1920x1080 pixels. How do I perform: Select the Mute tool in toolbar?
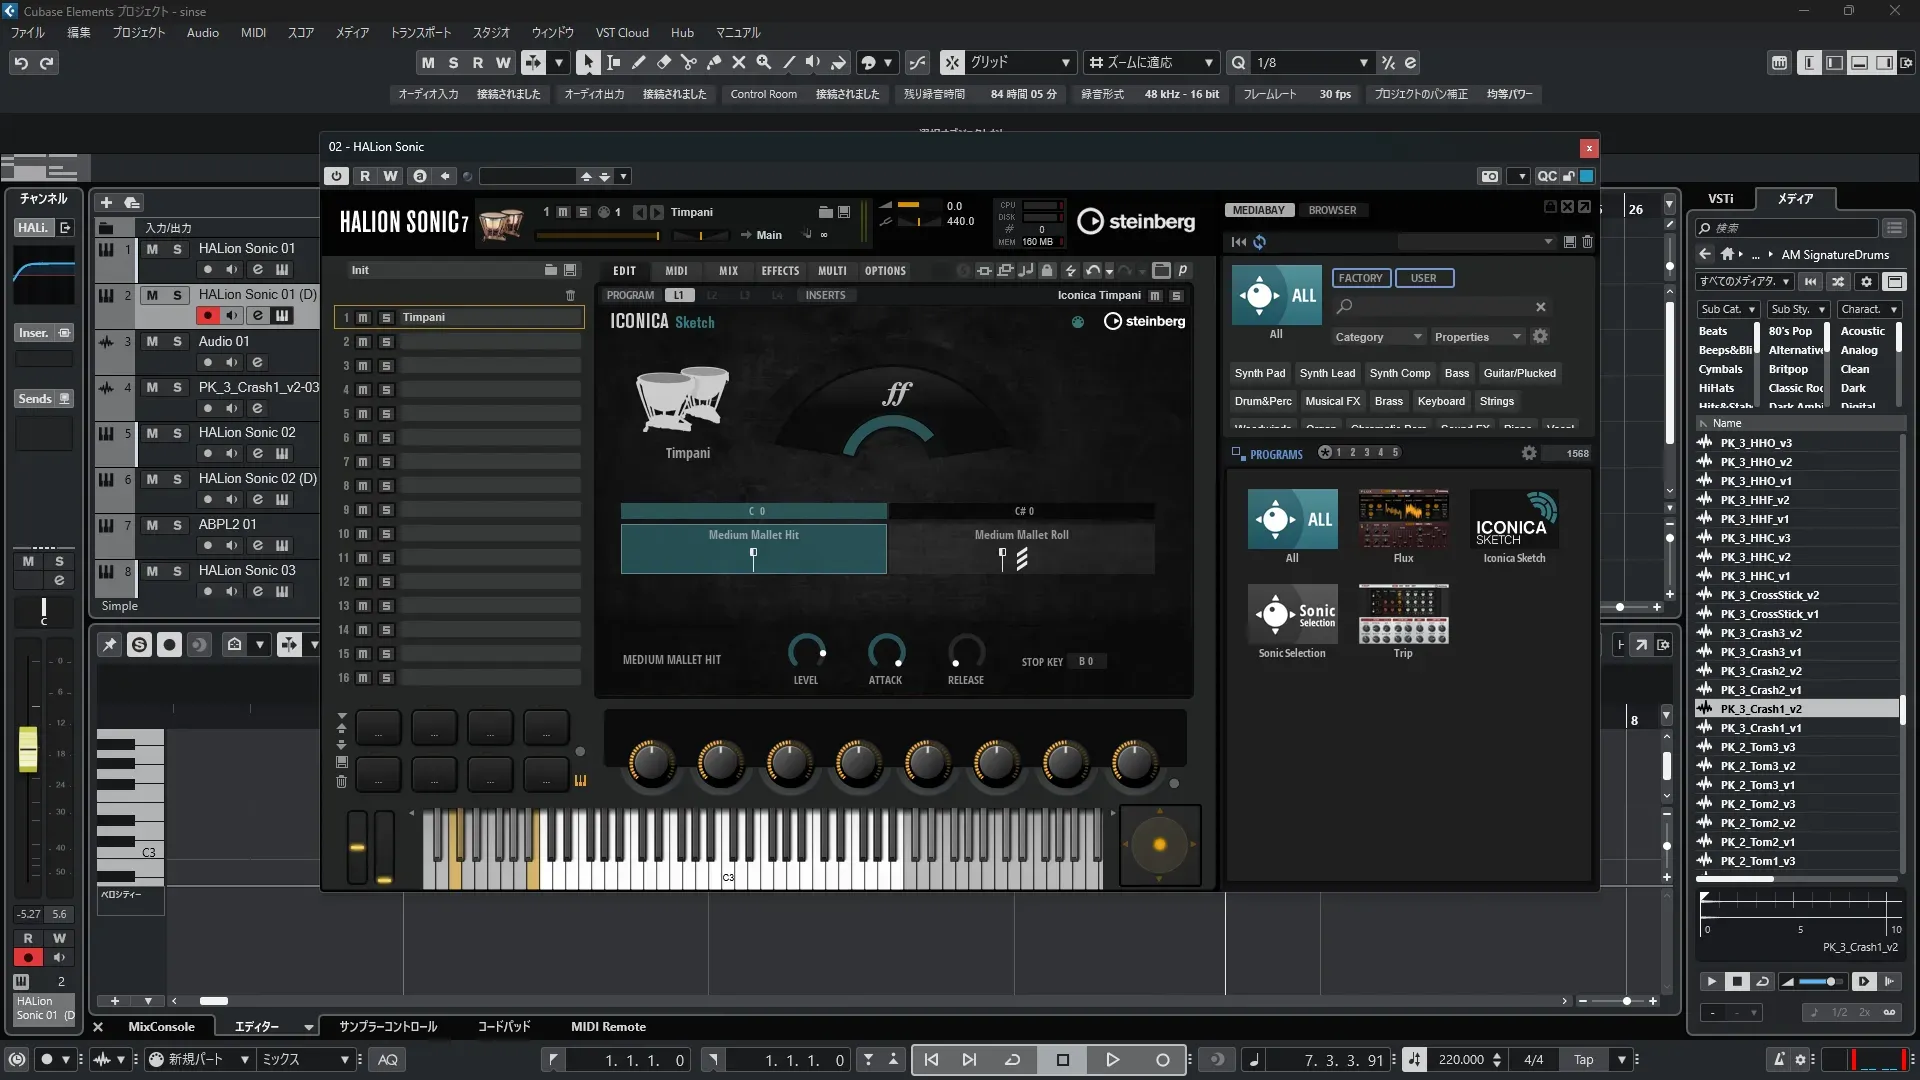[739, 62]
